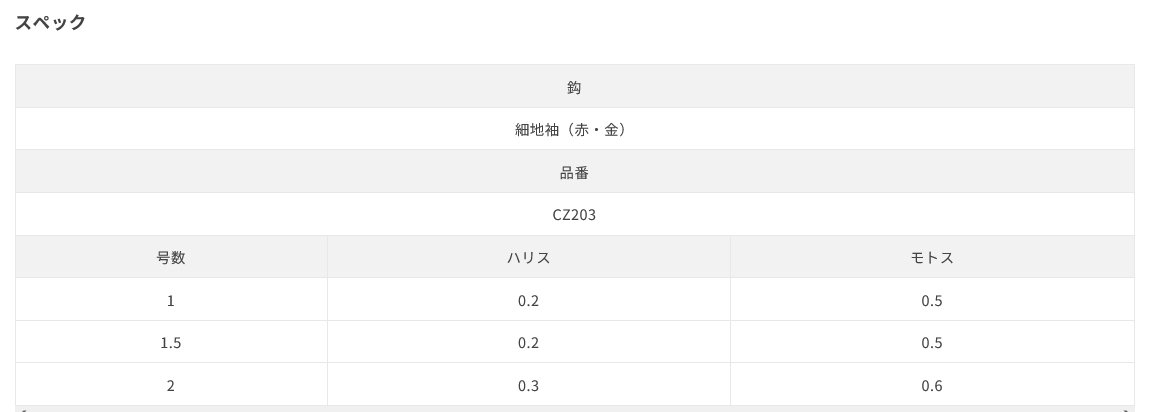This screenshot has height=412, width=1153.
Task: Click the horizontal scrollbar's left arrow
Action: [22, 409]
